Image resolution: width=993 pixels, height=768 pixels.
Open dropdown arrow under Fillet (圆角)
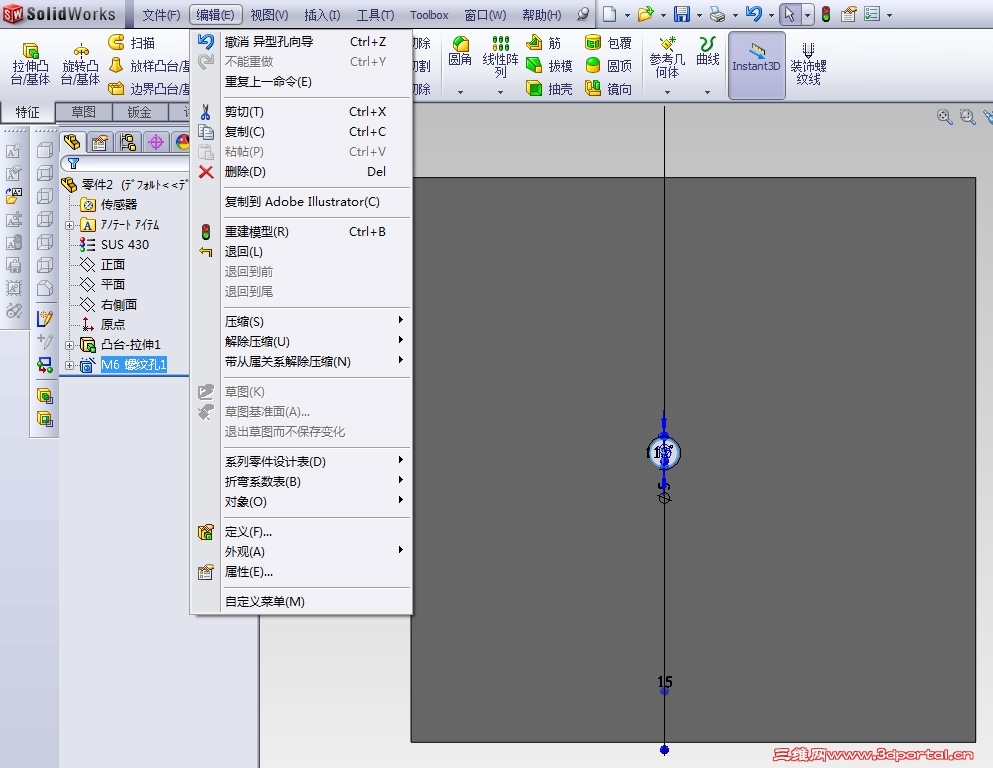pos(460,92)
